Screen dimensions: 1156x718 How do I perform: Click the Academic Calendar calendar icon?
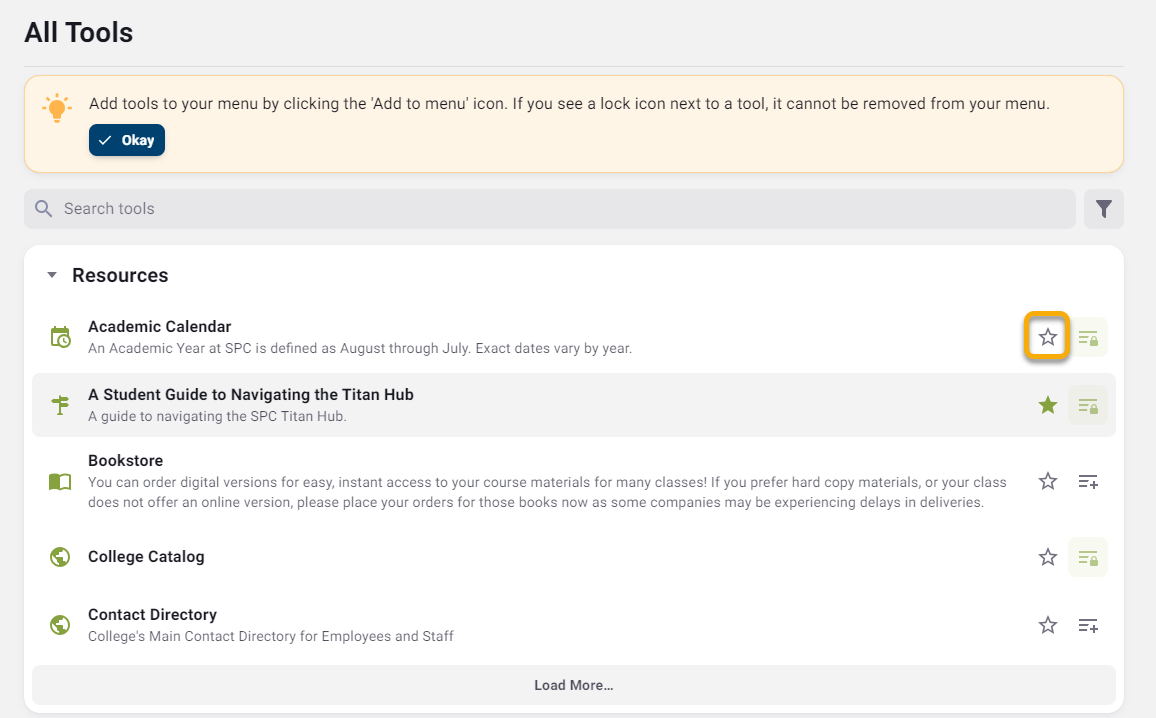[60, 336]
